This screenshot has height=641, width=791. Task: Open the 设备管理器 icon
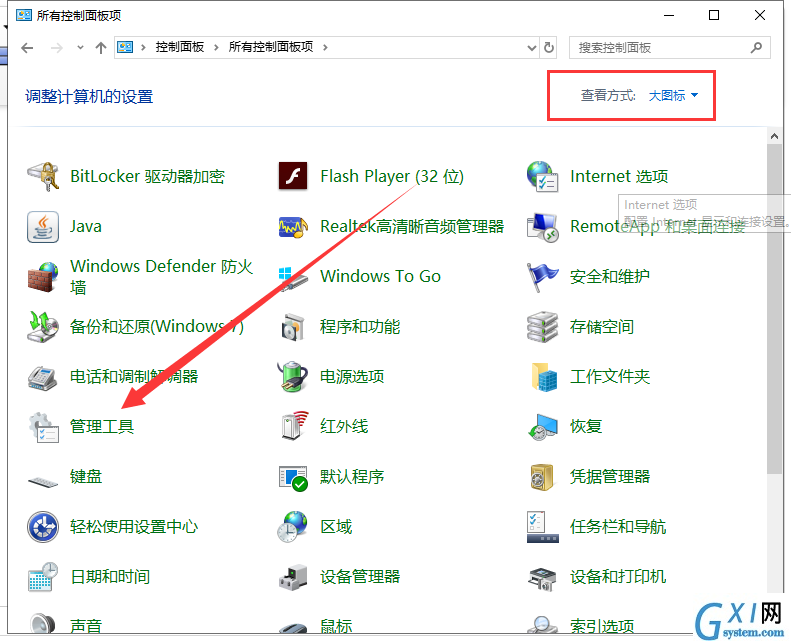(293, 577)
